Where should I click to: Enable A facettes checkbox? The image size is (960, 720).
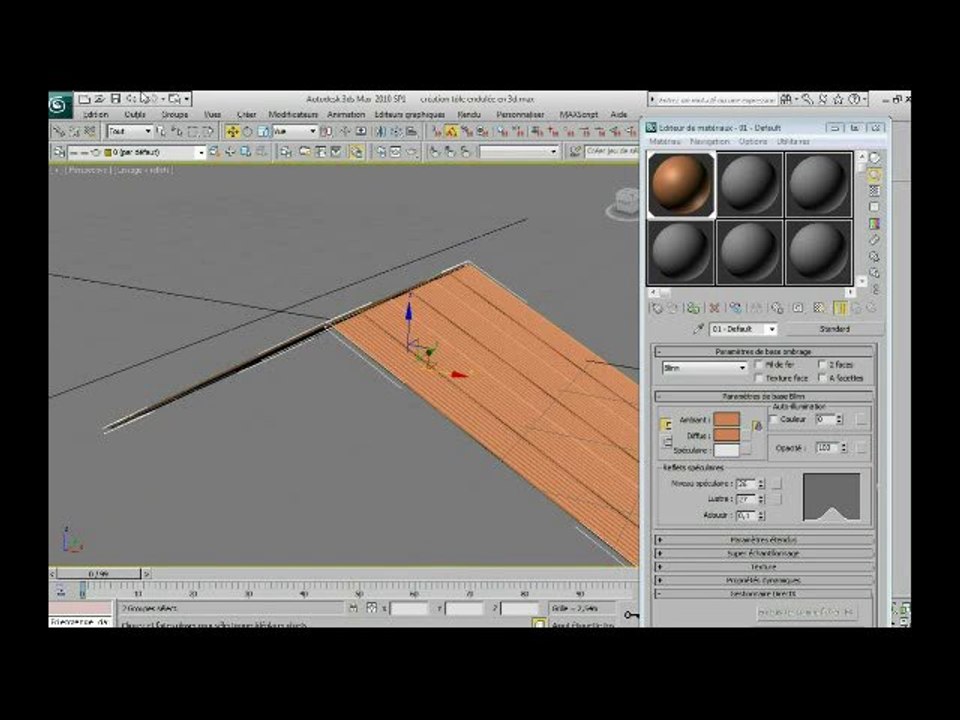tap(822, 378)
